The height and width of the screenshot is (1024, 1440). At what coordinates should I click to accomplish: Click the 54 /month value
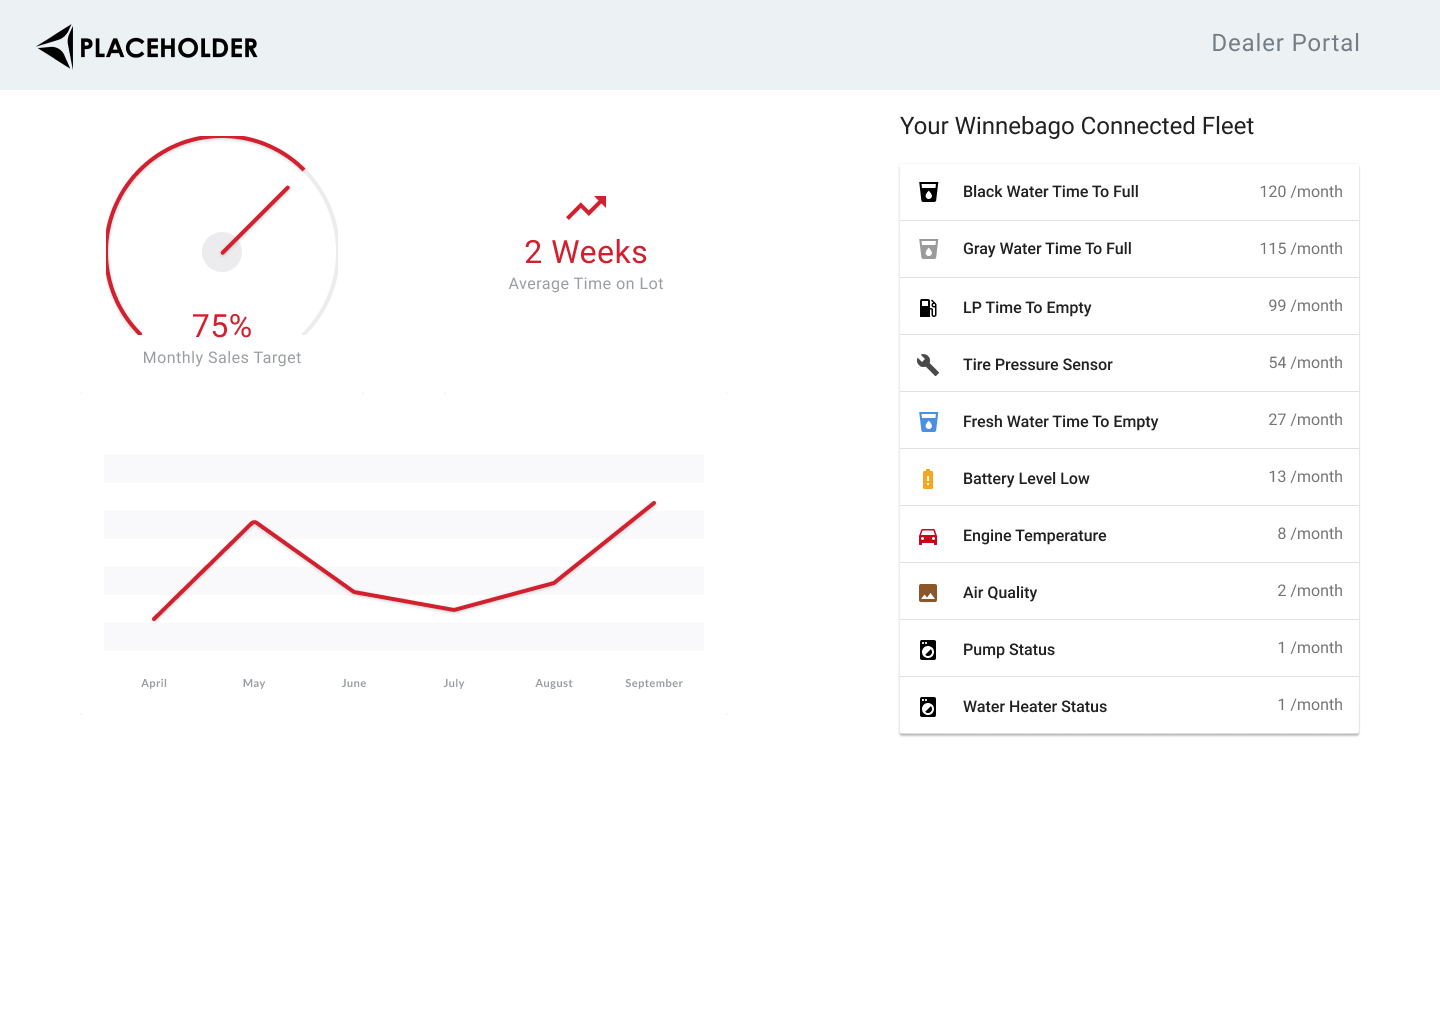1305,363
